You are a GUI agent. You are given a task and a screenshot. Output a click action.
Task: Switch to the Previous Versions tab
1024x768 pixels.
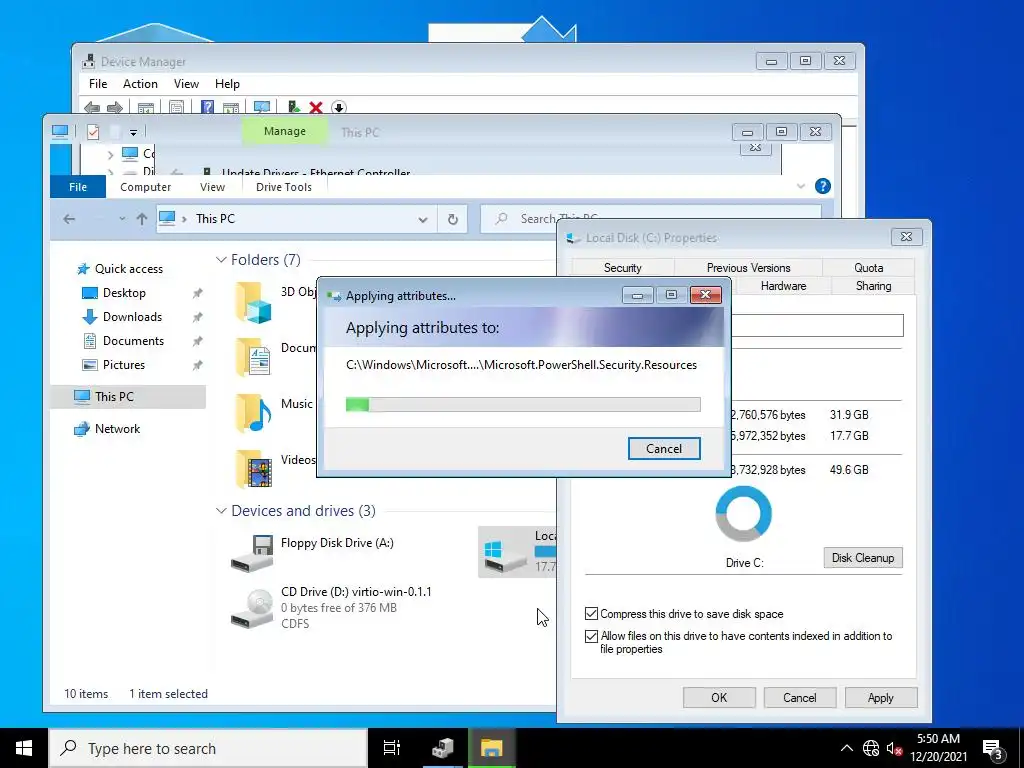click(x=748, y=268)
